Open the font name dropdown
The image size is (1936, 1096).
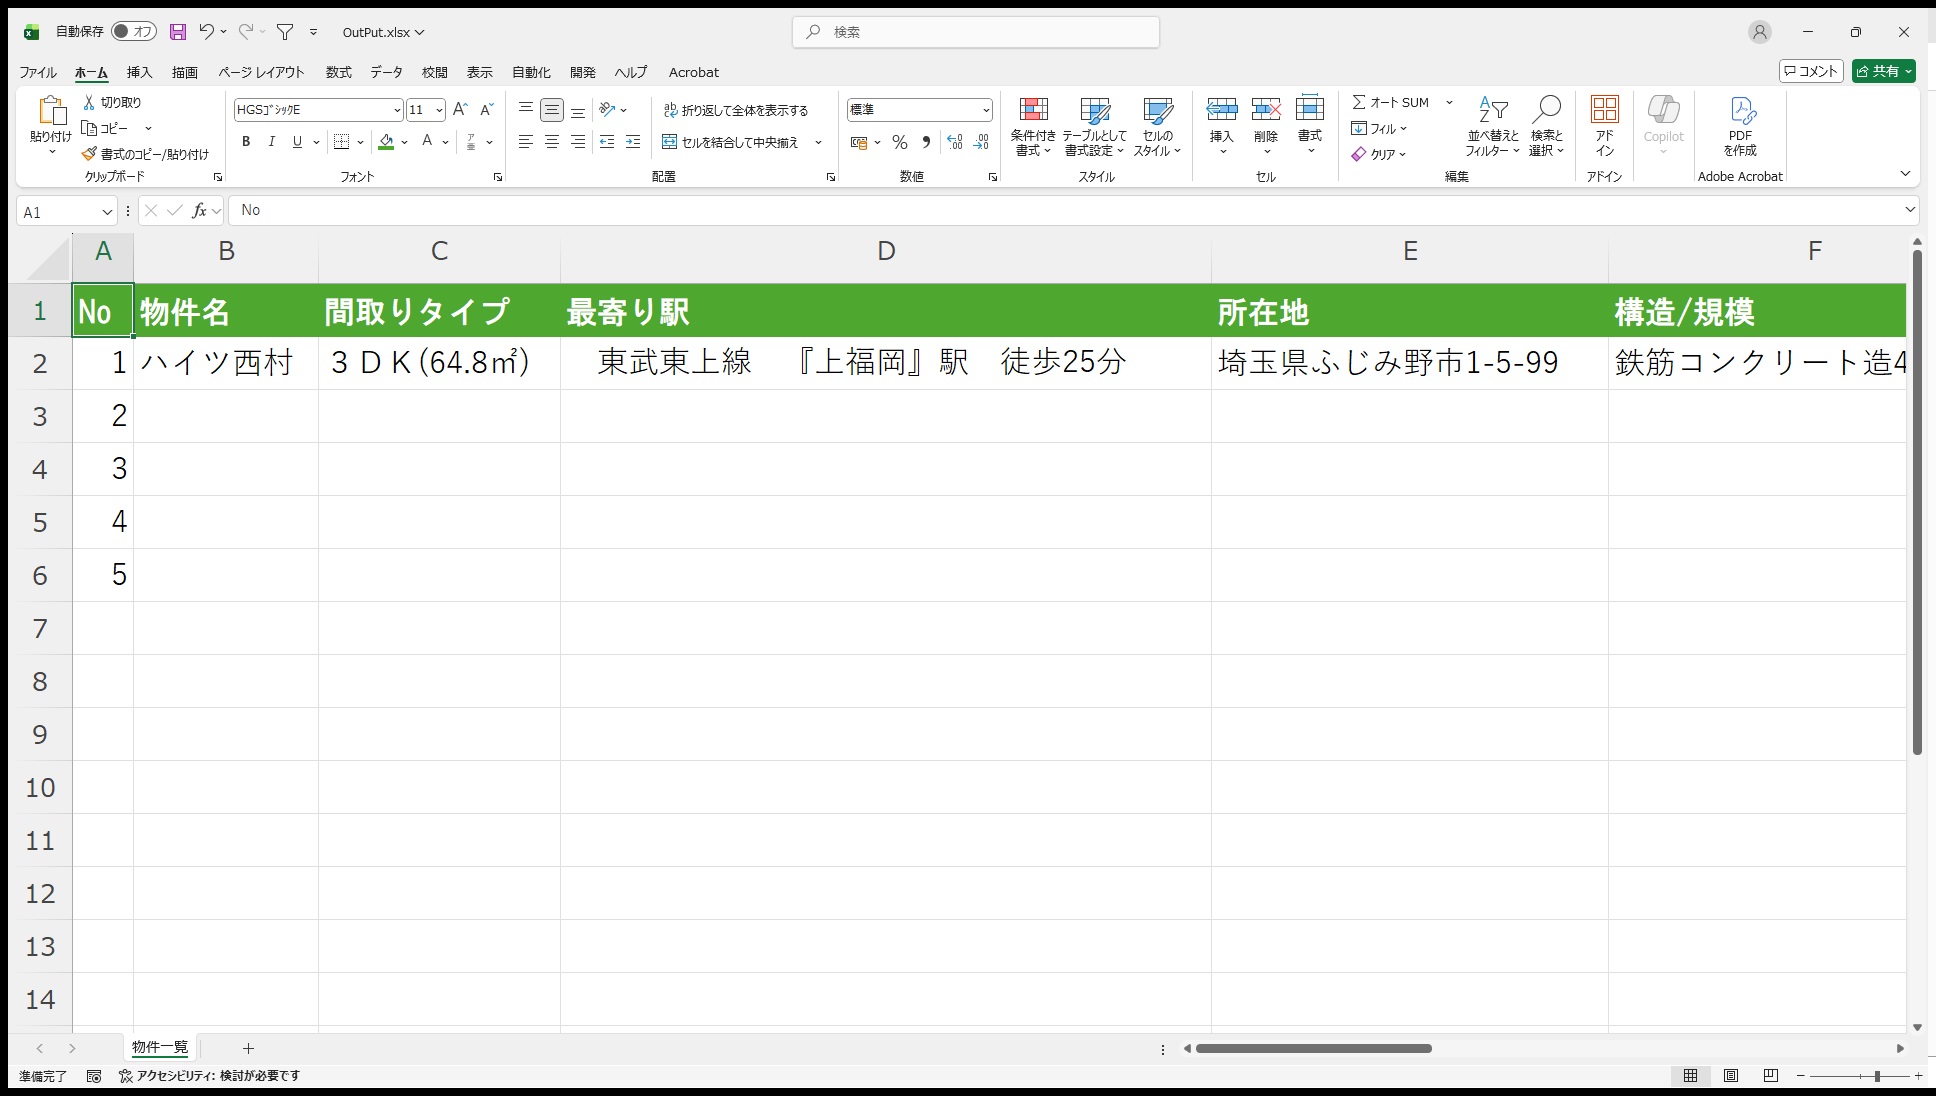pos(396,110)
